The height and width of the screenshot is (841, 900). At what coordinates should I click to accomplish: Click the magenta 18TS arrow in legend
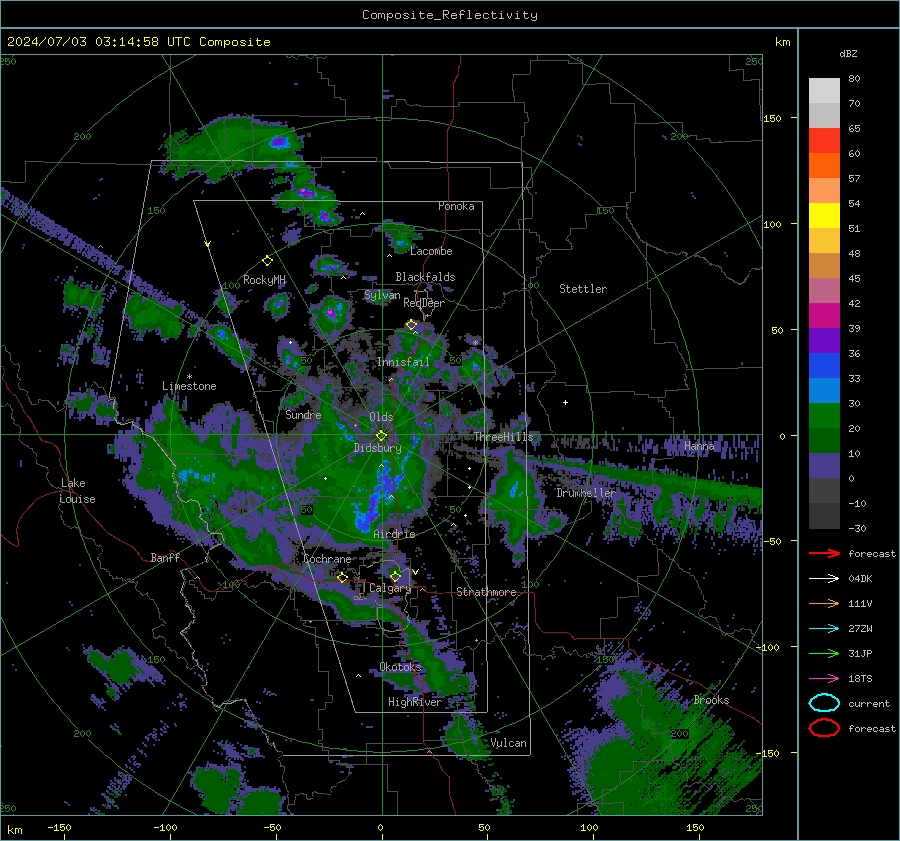click(824, 679)
